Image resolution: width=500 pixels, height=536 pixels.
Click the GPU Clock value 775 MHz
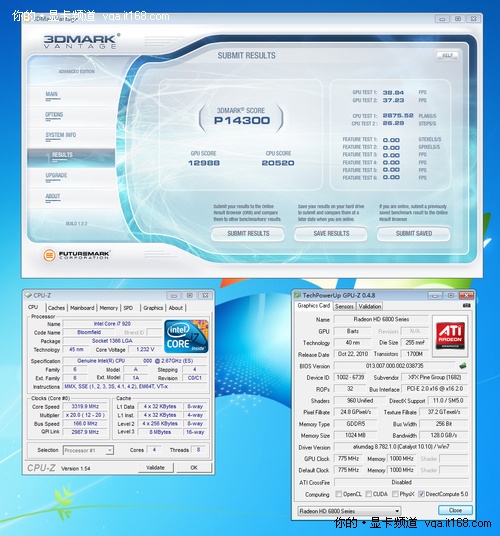(x=349, y=458)
